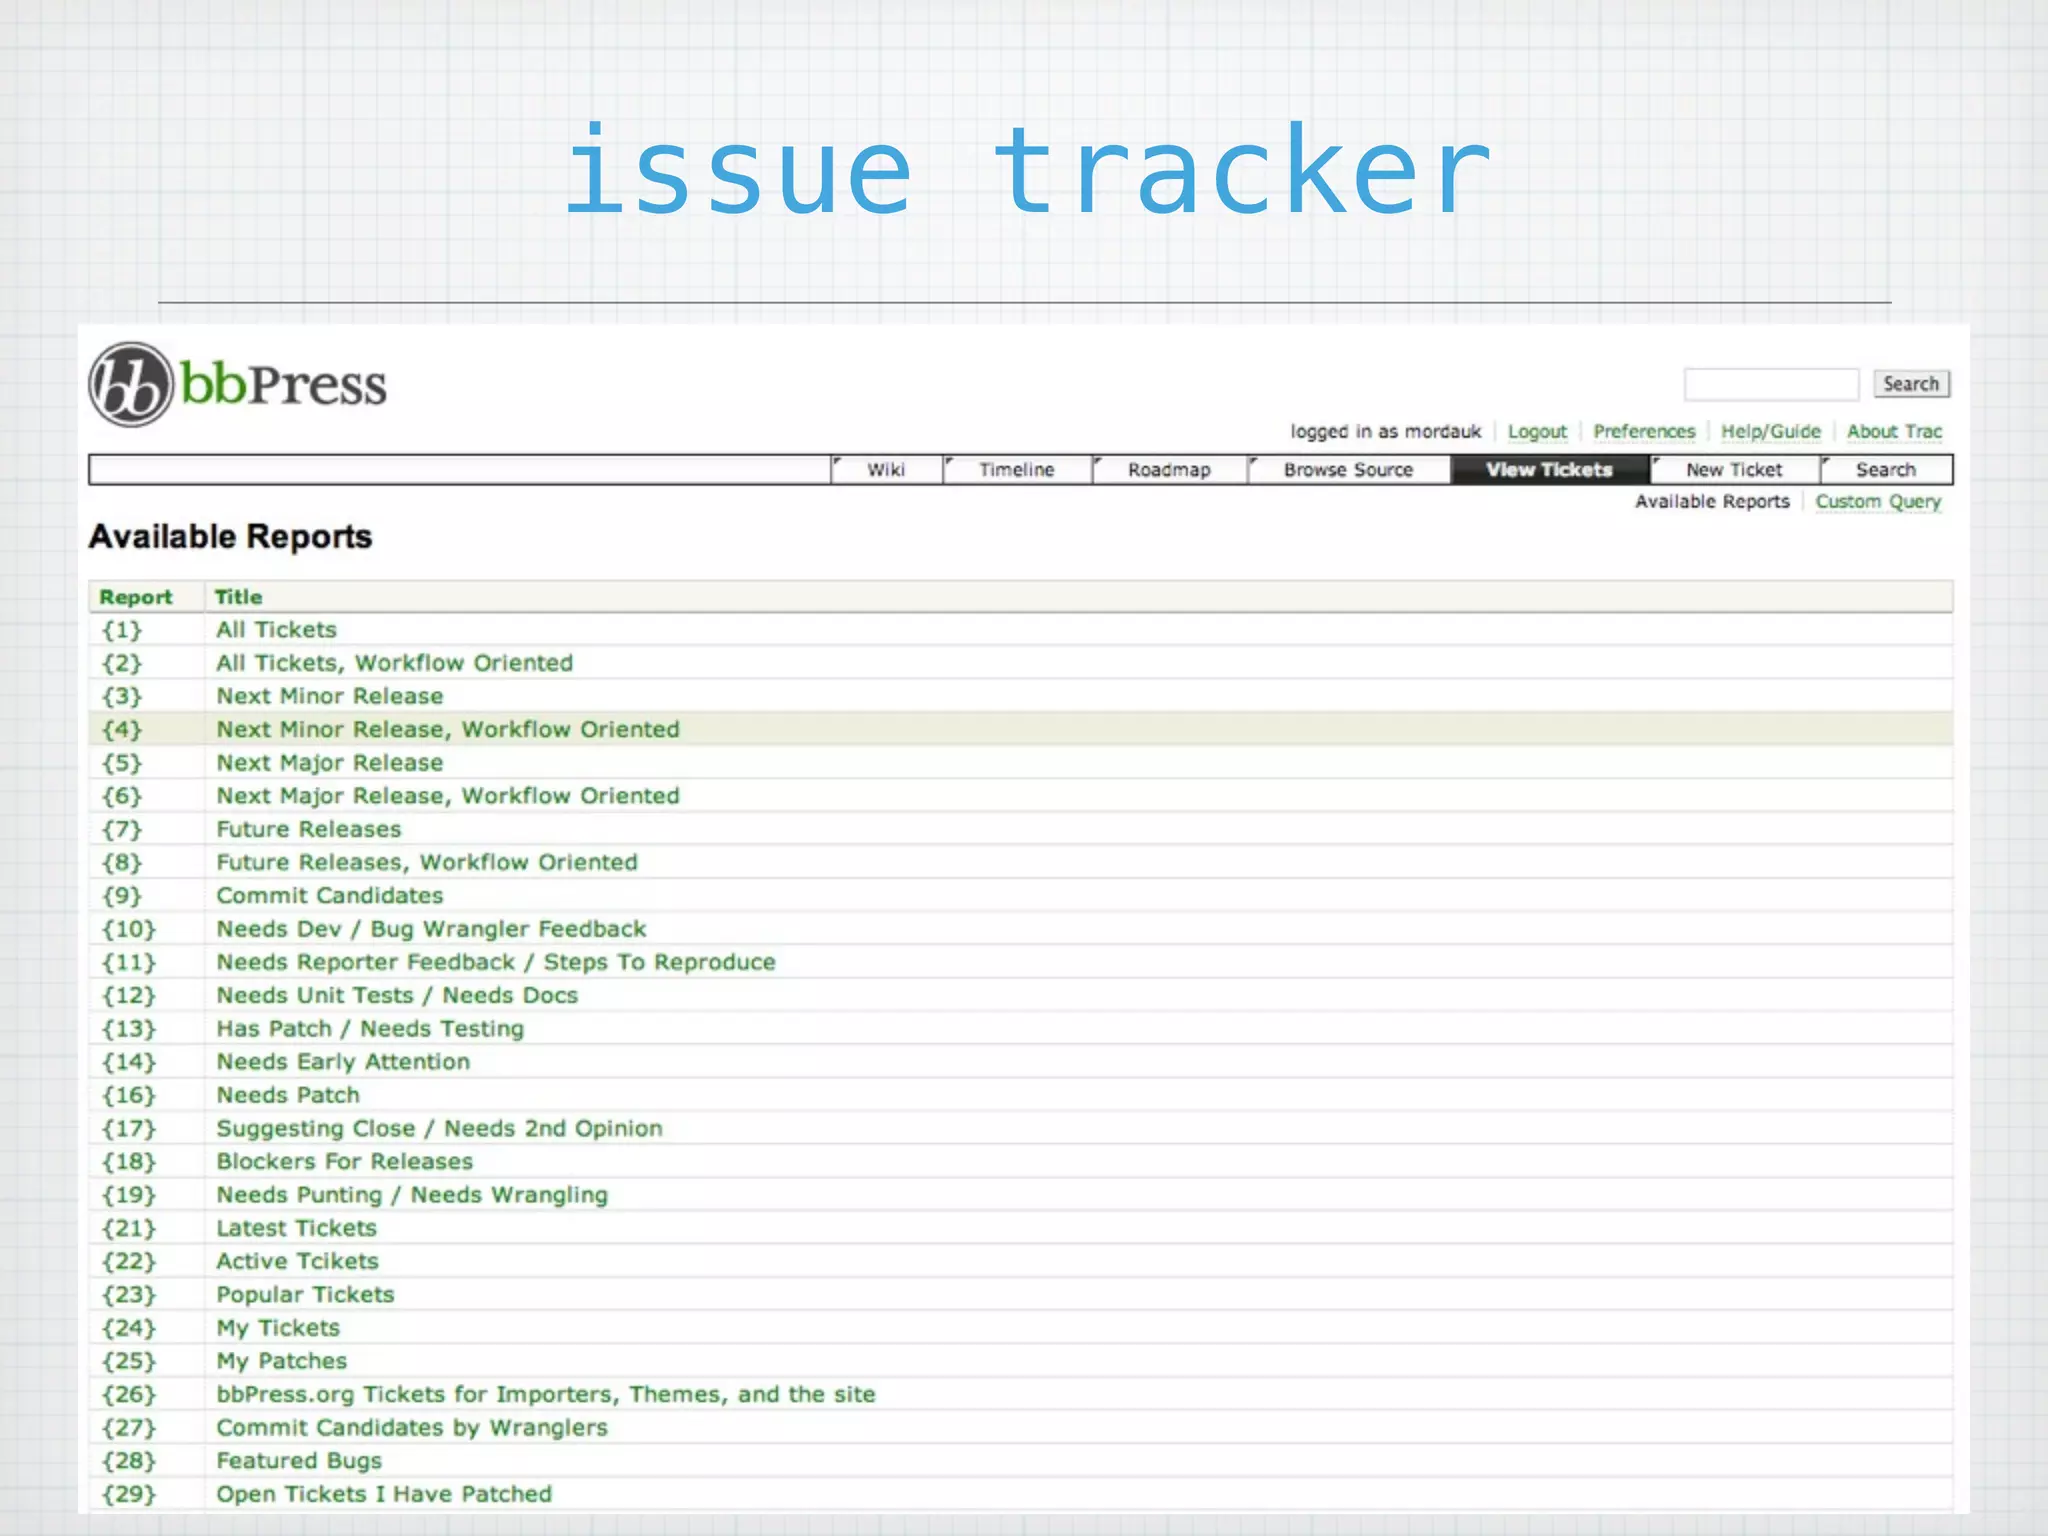Click report number {26}
Viewport: 2048px width, 1536px height.
[129, 1394]
